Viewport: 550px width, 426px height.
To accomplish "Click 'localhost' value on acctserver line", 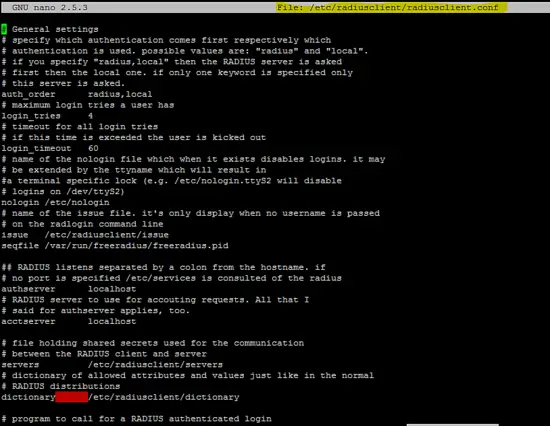I will [112, 321].
